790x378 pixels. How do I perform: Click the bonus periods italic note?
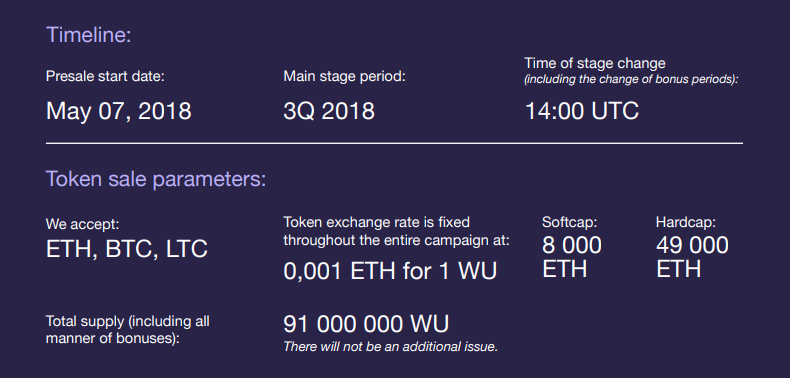pos(631,80)
